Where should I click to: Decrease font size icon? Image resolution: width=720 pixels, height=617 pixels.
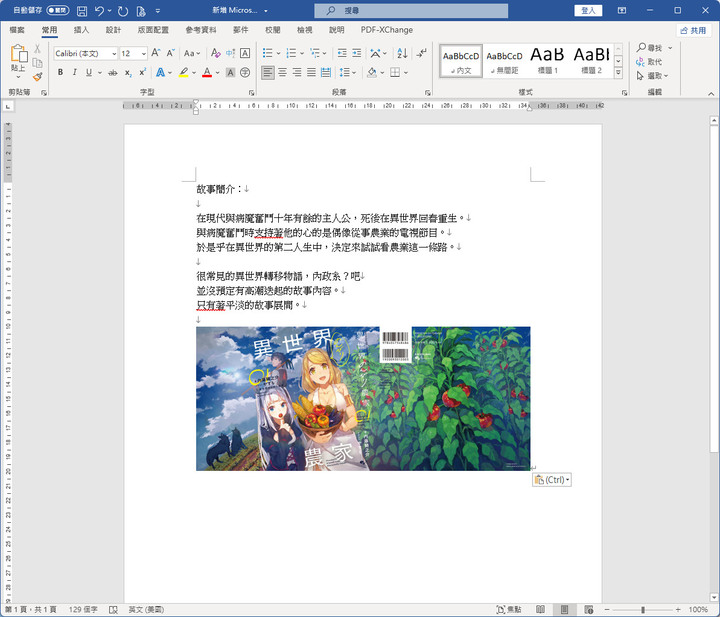click(x=170, y=53)
